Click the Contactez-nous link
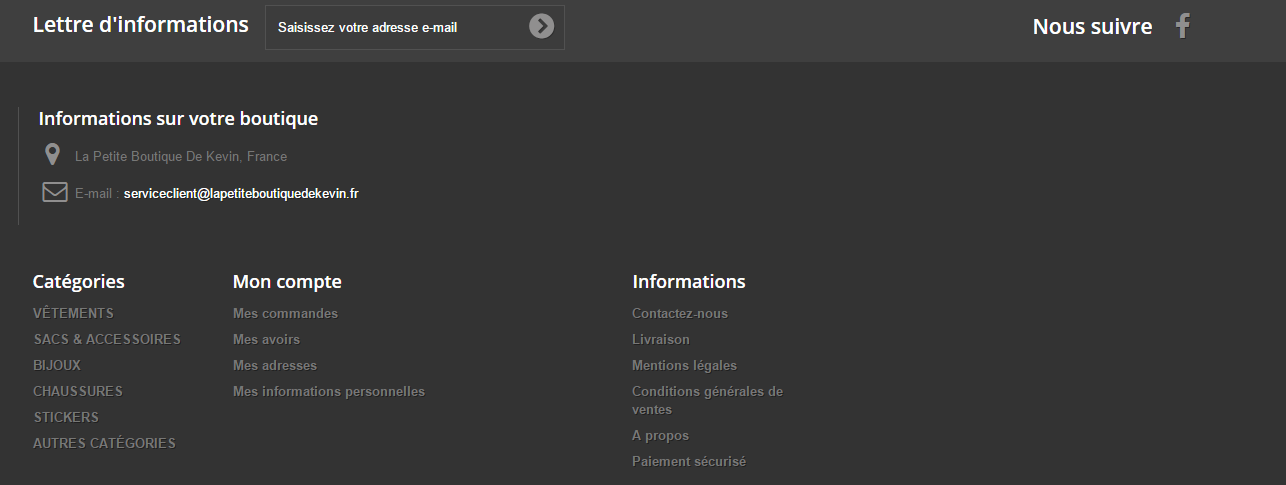 click(x=680, y=313)
